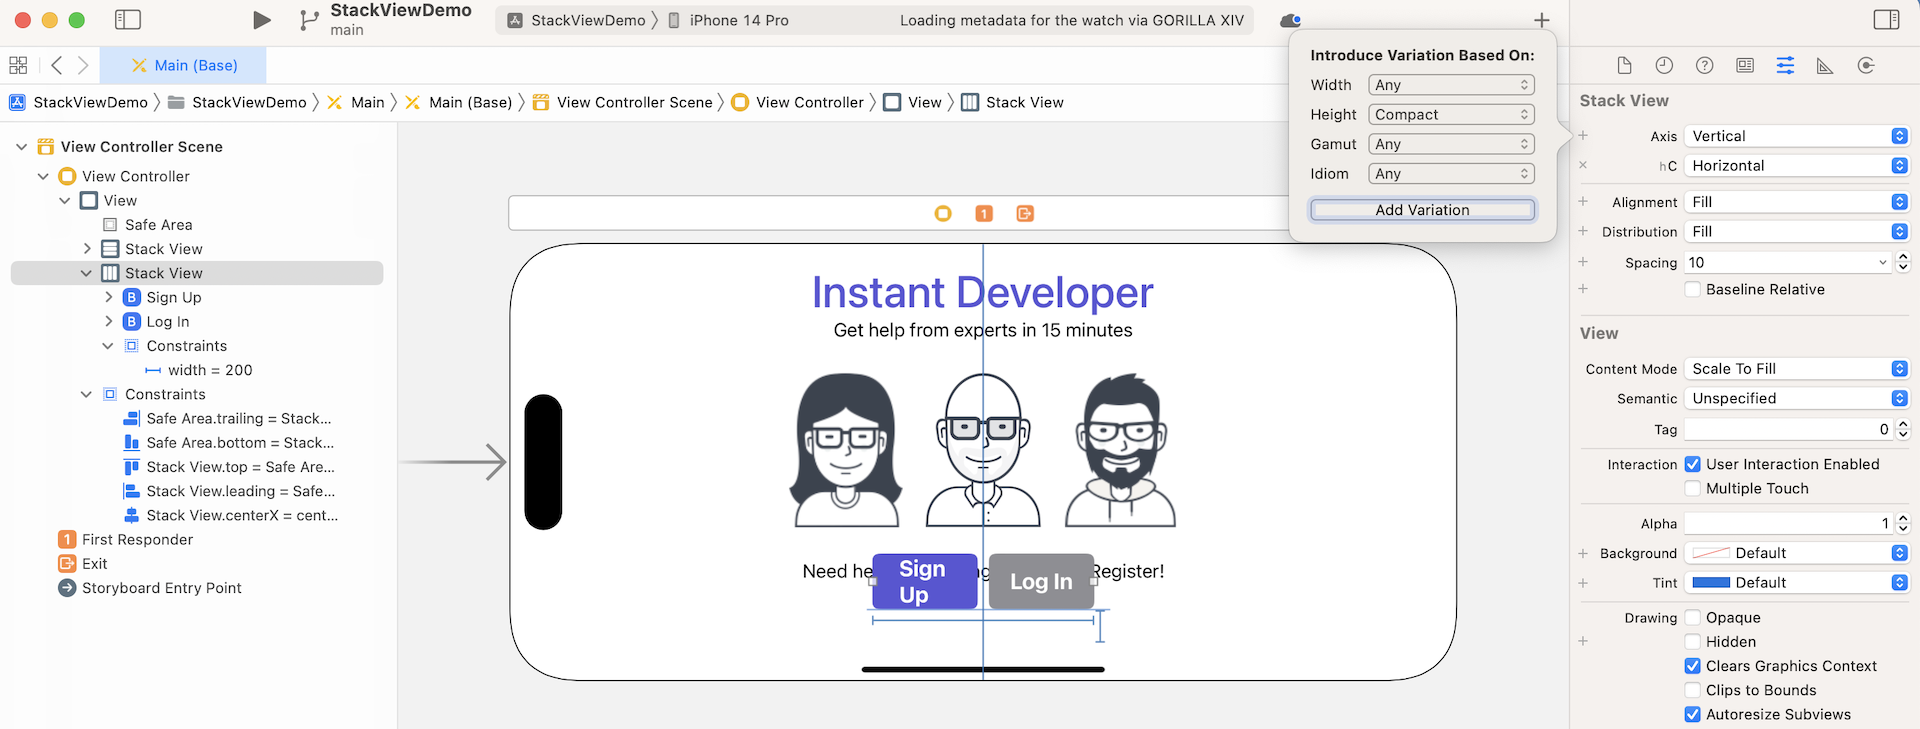
Task: Open the Size inspector ruler icon
Action: pos(1825,66)
